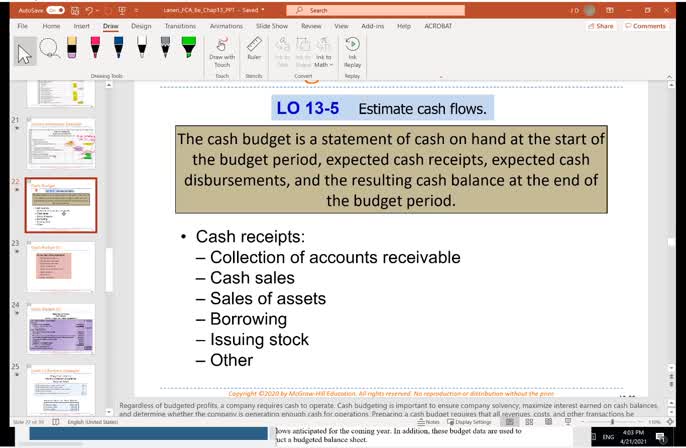Open the Transitions tab
This screenshot has height=448, width=686.
(x=180, y=26)
